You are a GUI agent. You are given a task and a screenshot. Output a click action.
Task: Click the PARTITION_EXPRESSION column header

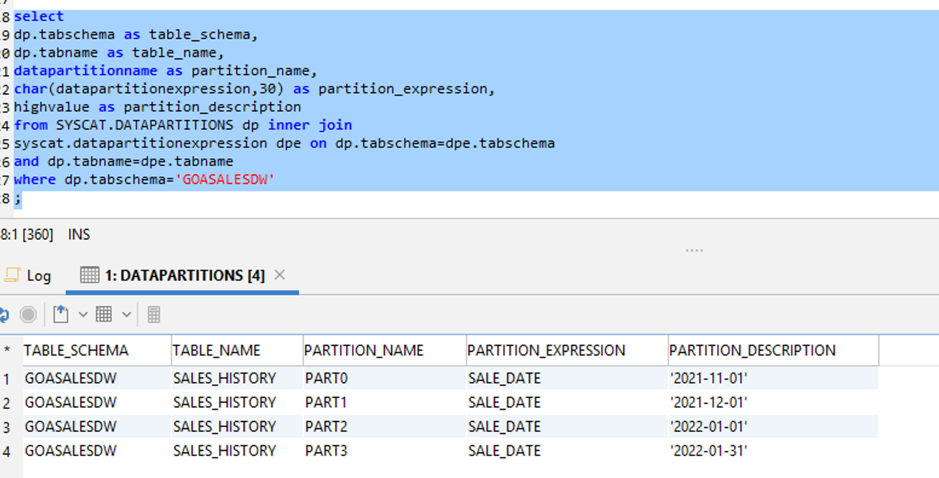coord(546,351)
